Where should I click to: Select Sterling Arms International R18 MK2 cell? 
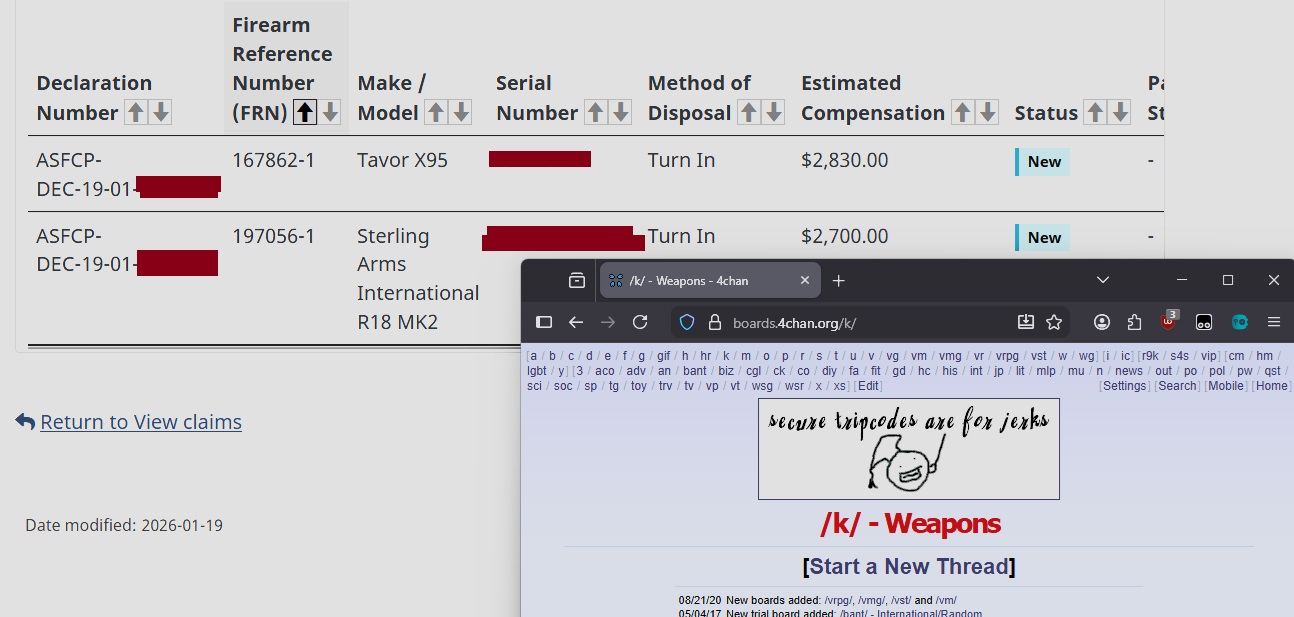[x=418, y=279]
